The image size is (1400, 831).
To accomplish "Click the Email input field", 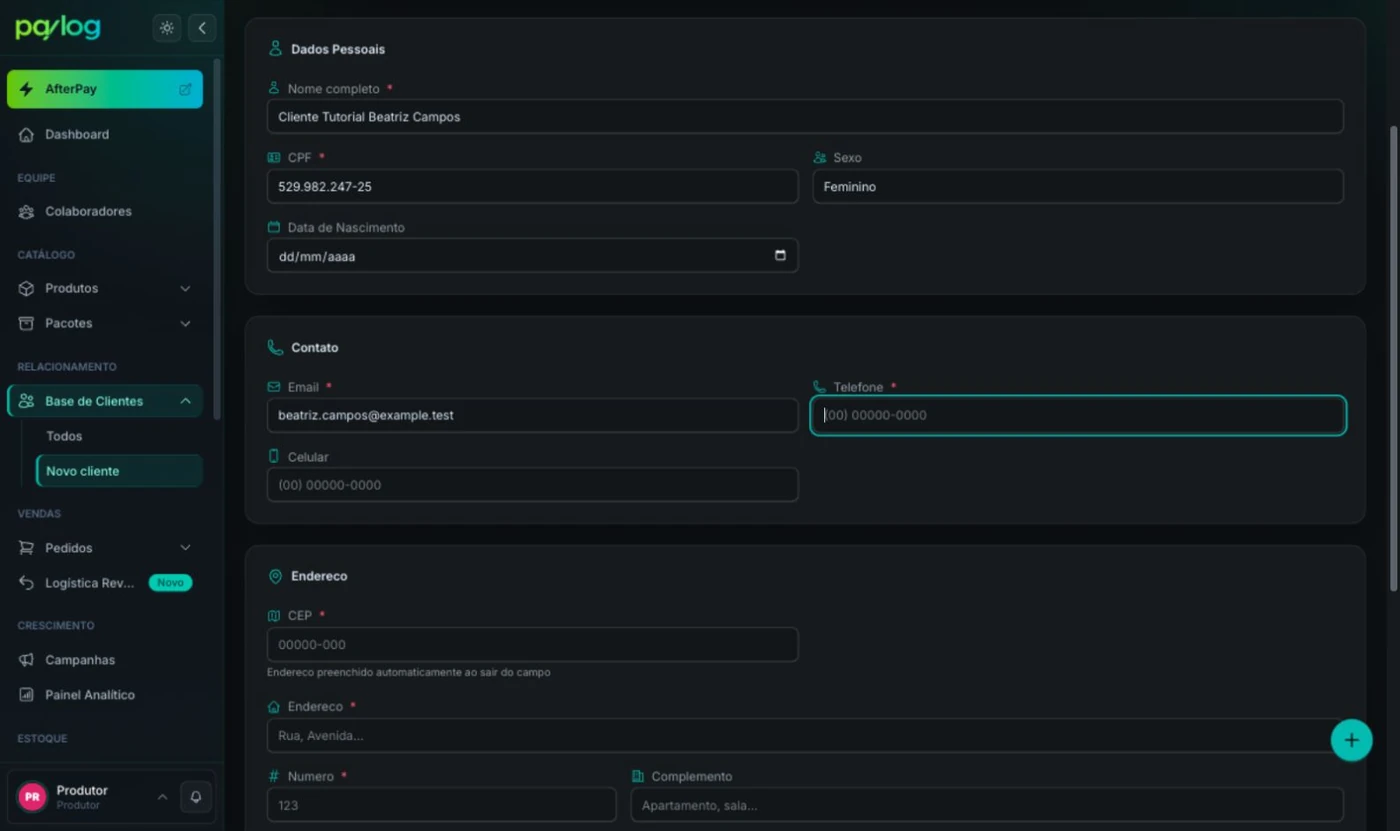I will tap(532, 415).
